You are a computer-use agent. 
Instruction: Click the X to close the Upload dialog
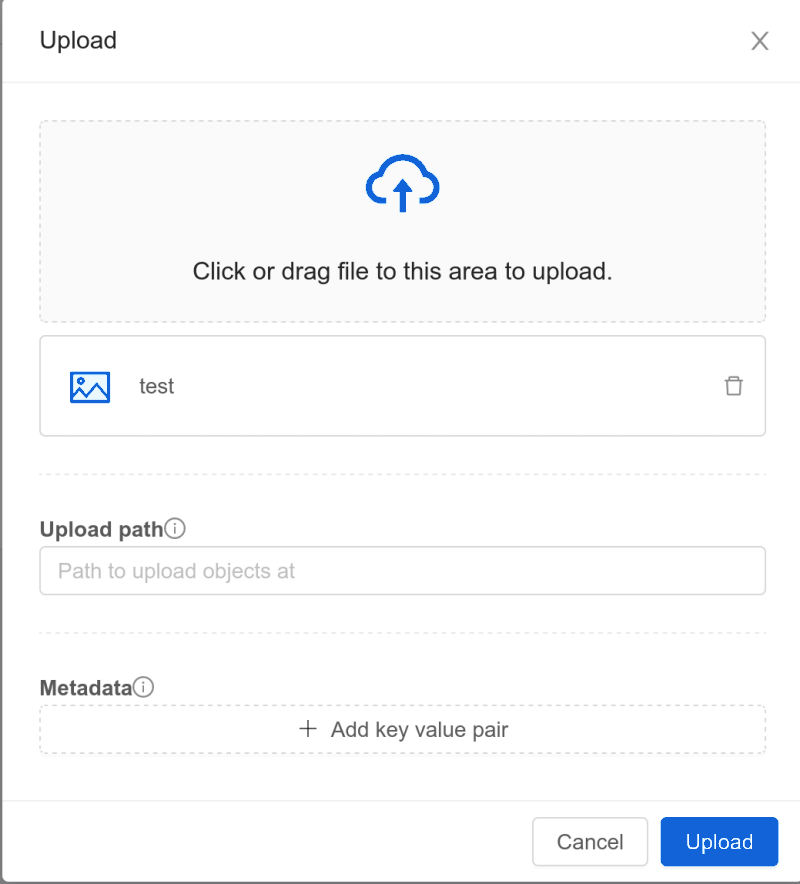tap(760, 41)
